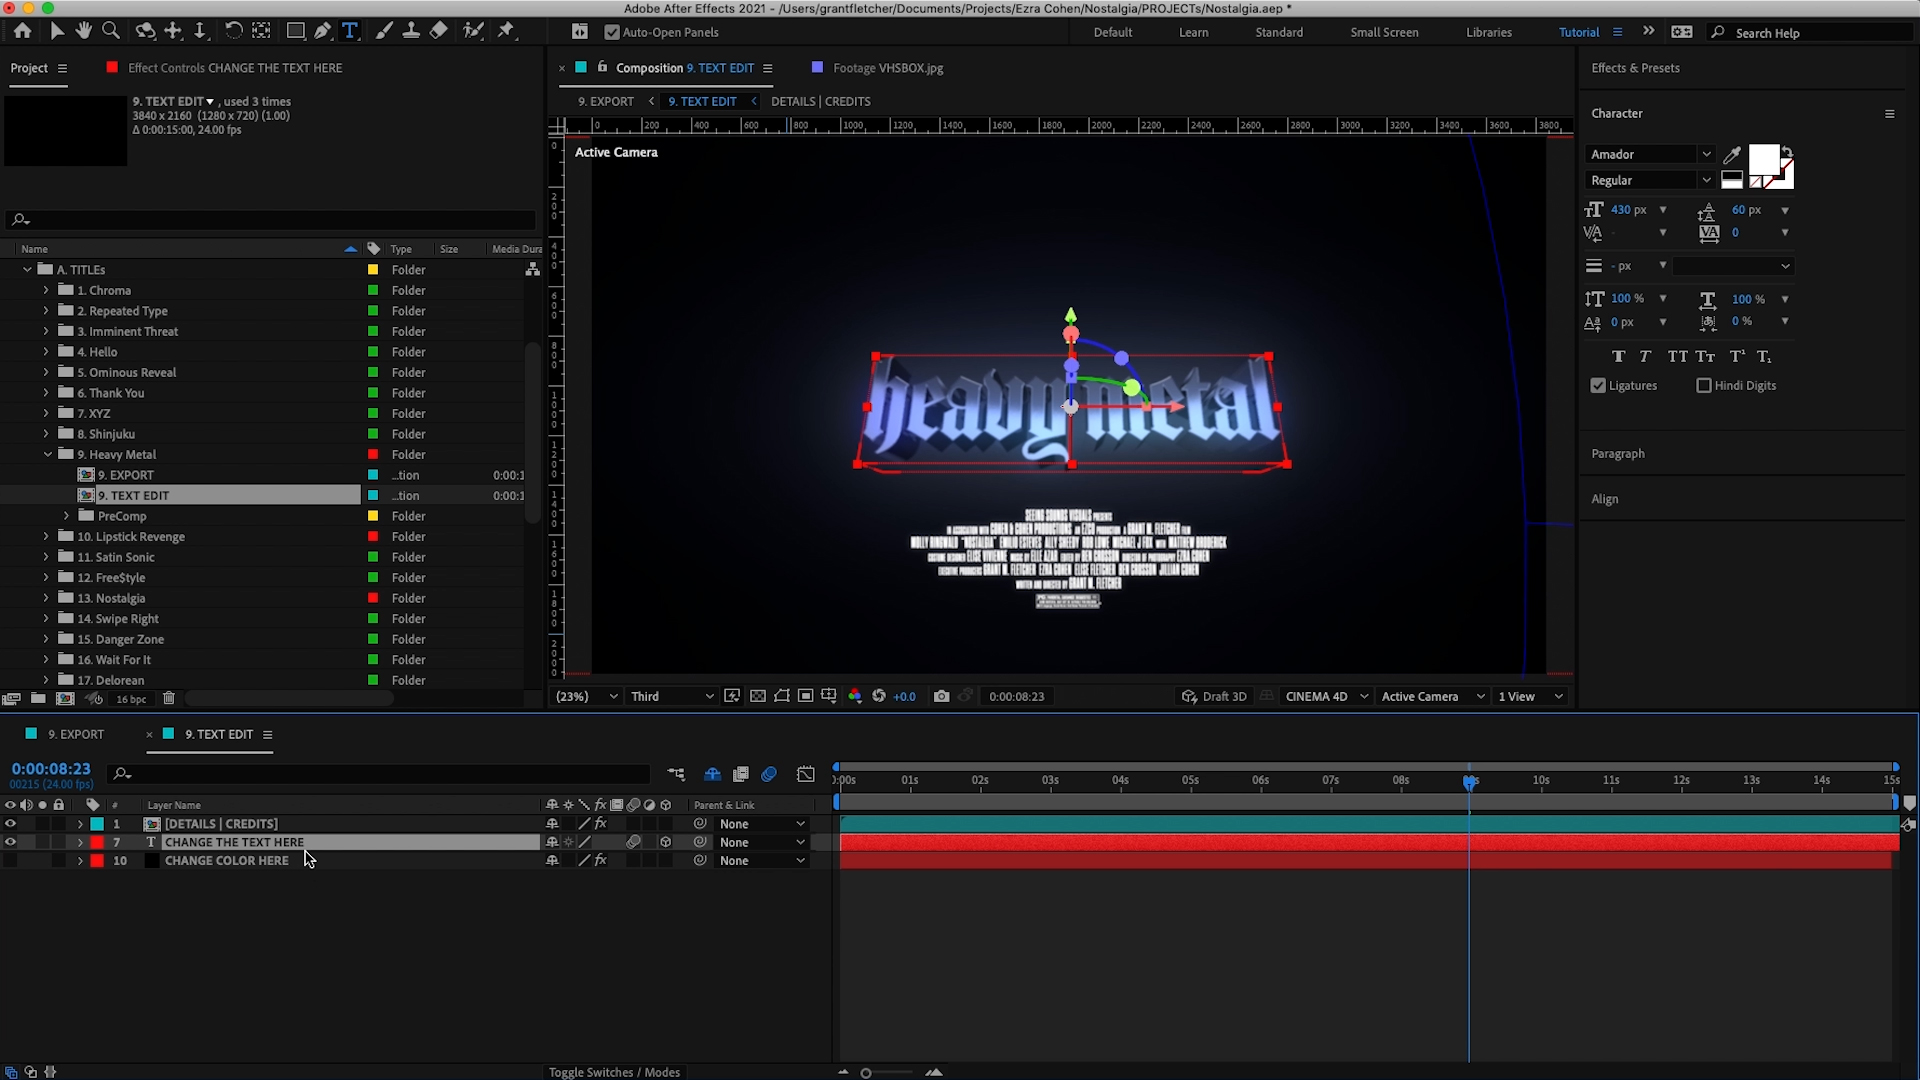Select the Selection arrow tool
Screen dimensions: 1920x1080
pos(57,31)
